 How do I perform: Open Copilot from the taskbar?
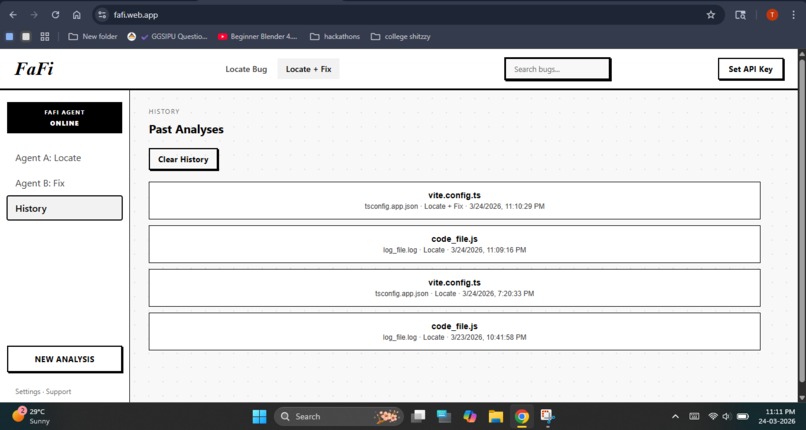469,416
